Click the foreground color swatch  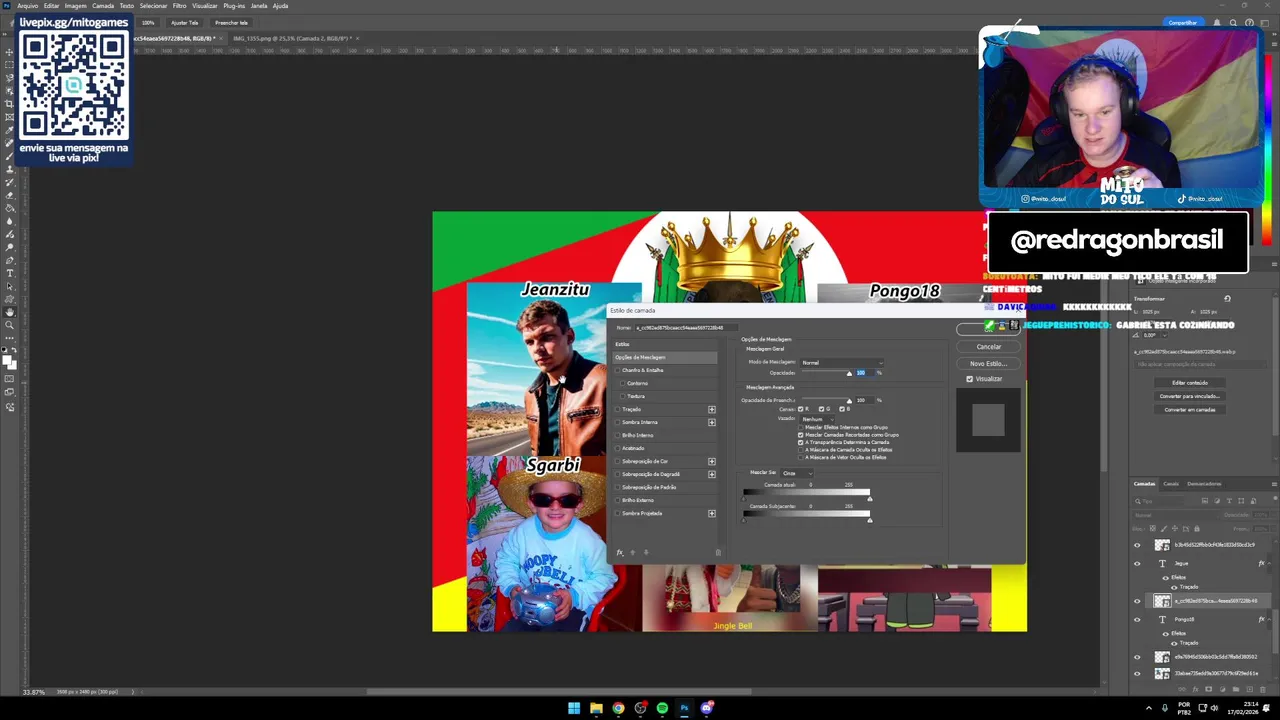pyautogui.click(x=7, y=360)
